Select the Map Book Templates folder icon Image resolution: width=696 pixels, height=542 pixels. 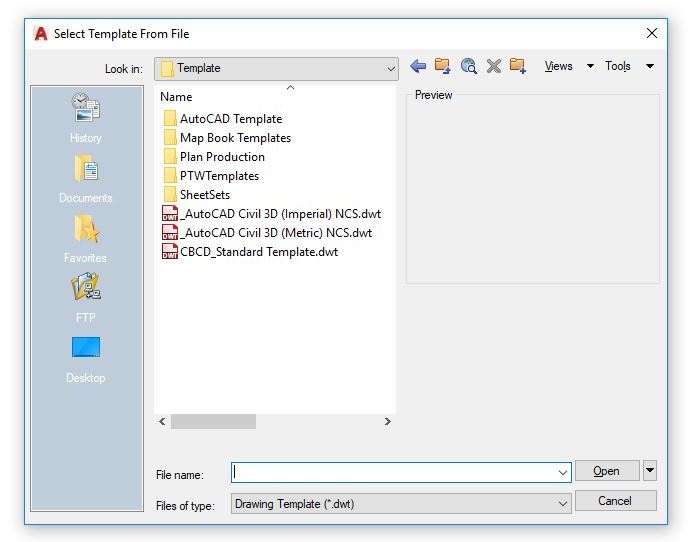click(x=170, y=138)
